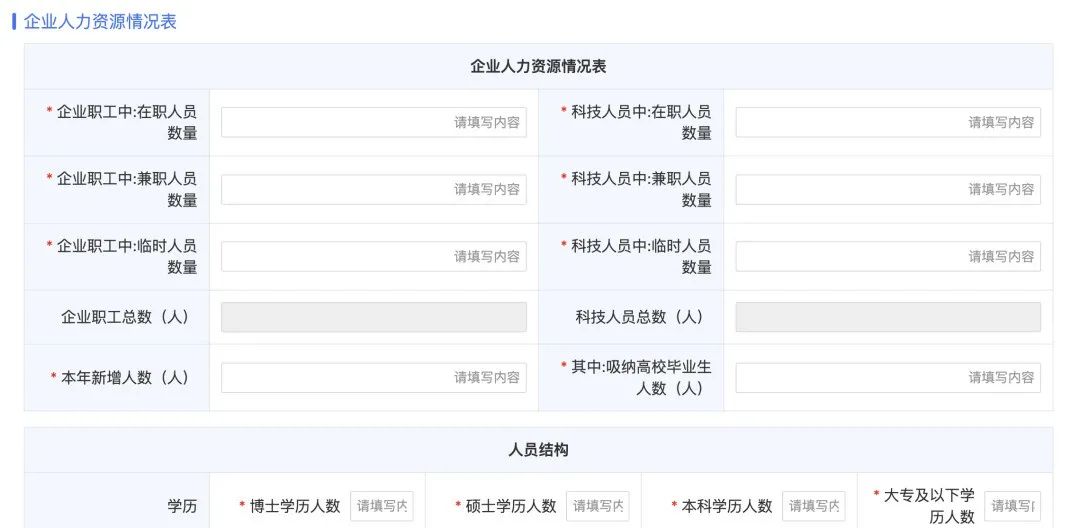Viewport: 1080px width, 528px height.
Task: Enter the 本年新增人数 input box
Action: pos(373,377)
